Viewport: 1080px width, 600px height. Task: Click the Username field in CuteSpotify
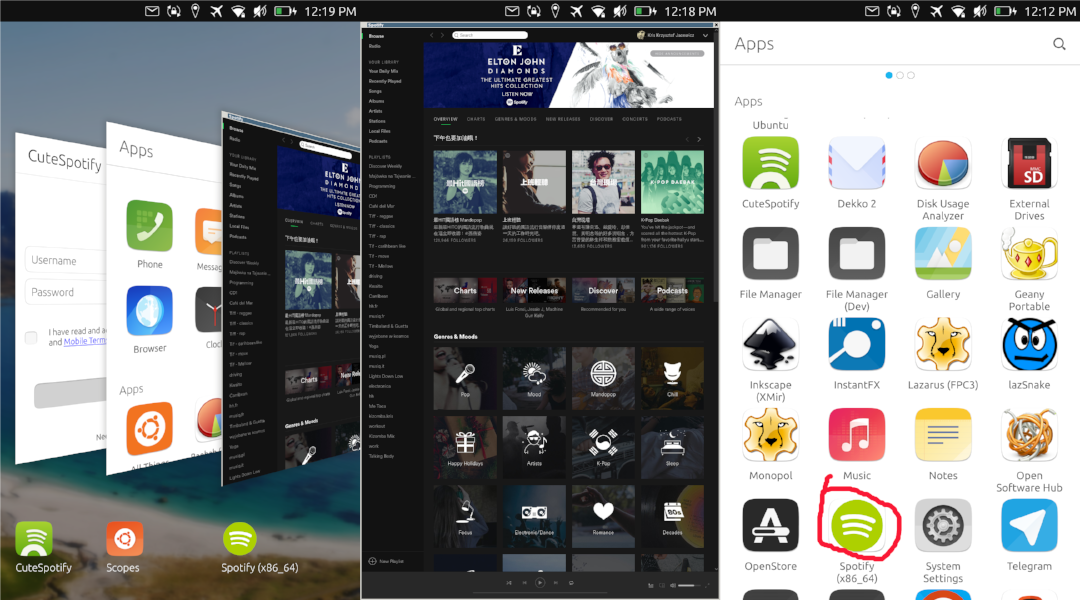point(66,260)
